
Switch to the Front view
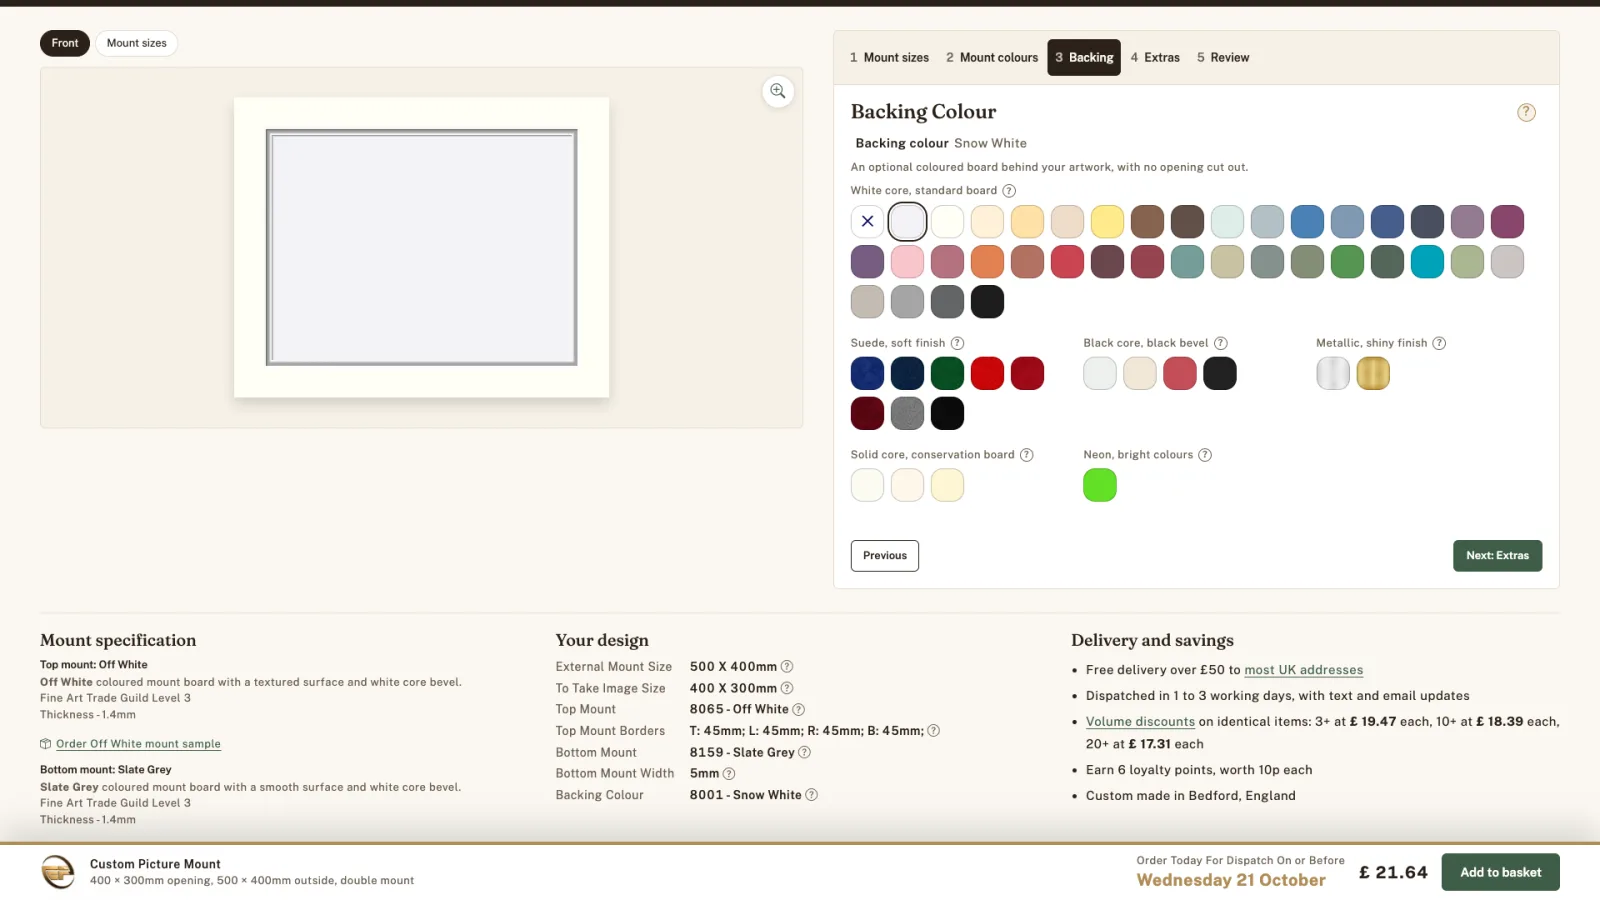(65, 43)
